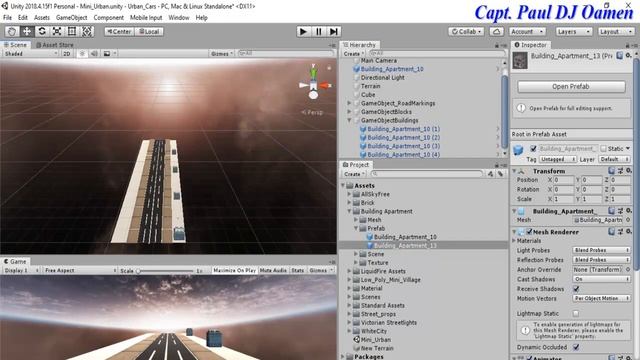Image resolution: width=640 pixels, height=360 pixels.
Task: Open the Tag Untagged dropdown
Action: pos(558,159)
